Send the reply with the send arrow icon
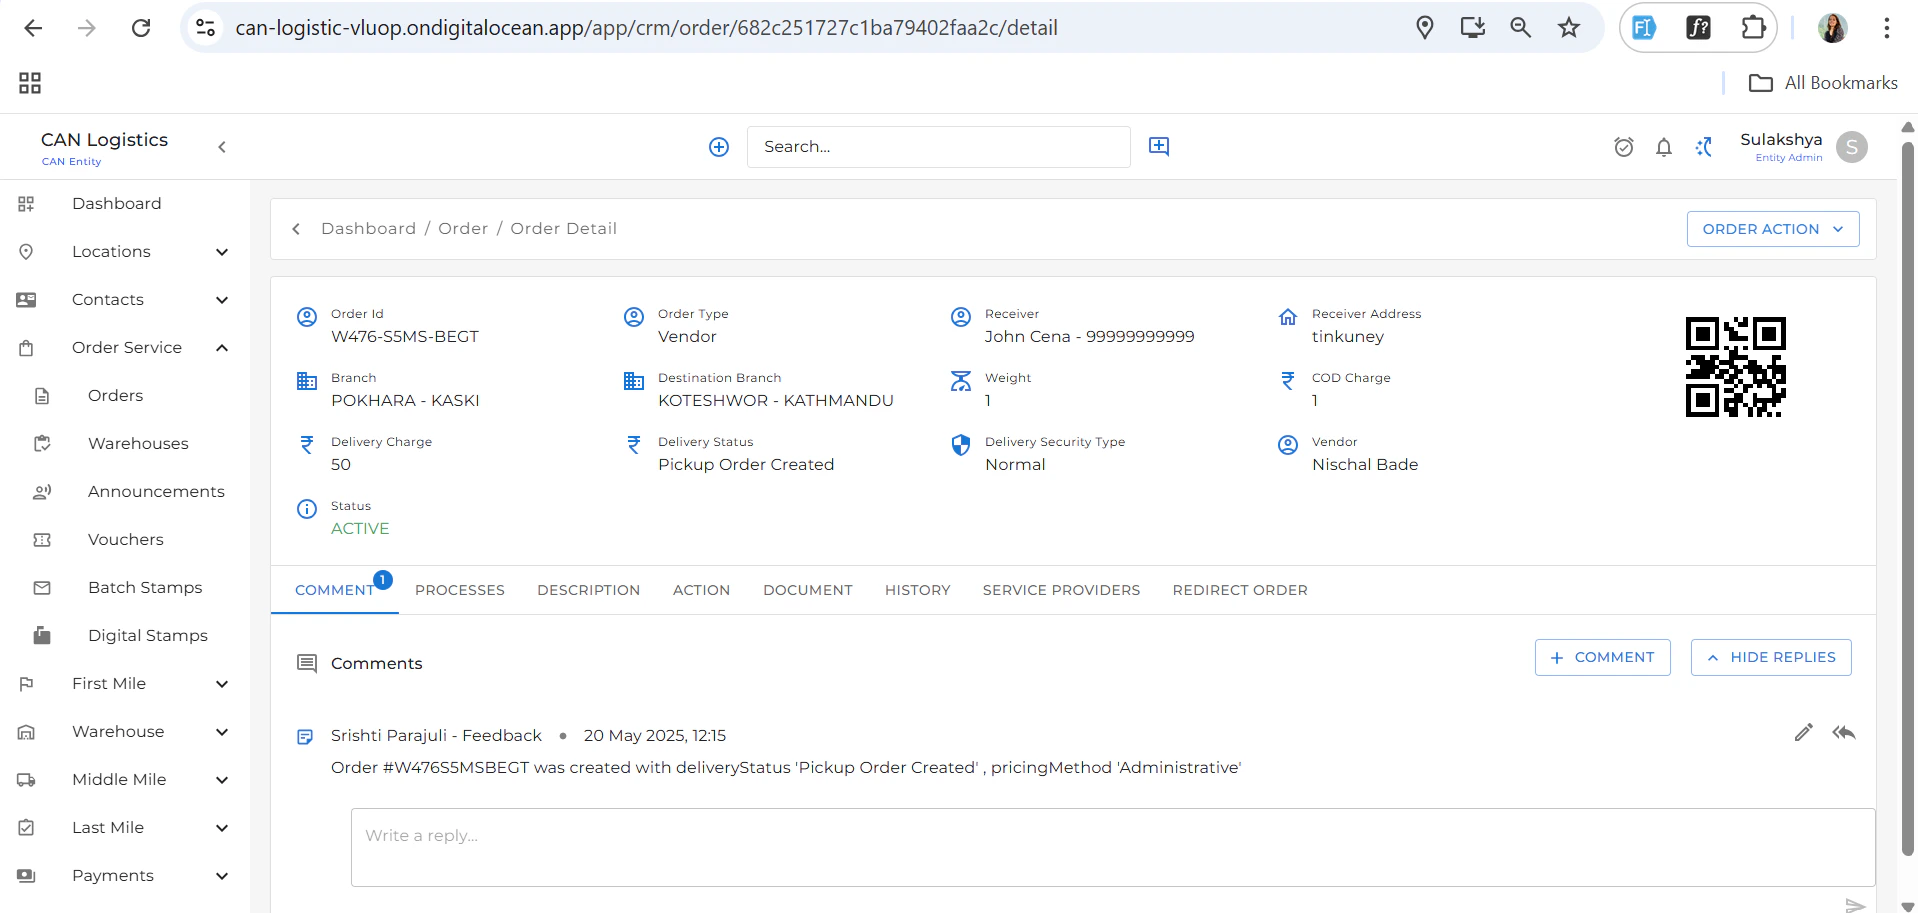This screenshot has width=1918, height=913. tap(1855, 905)
